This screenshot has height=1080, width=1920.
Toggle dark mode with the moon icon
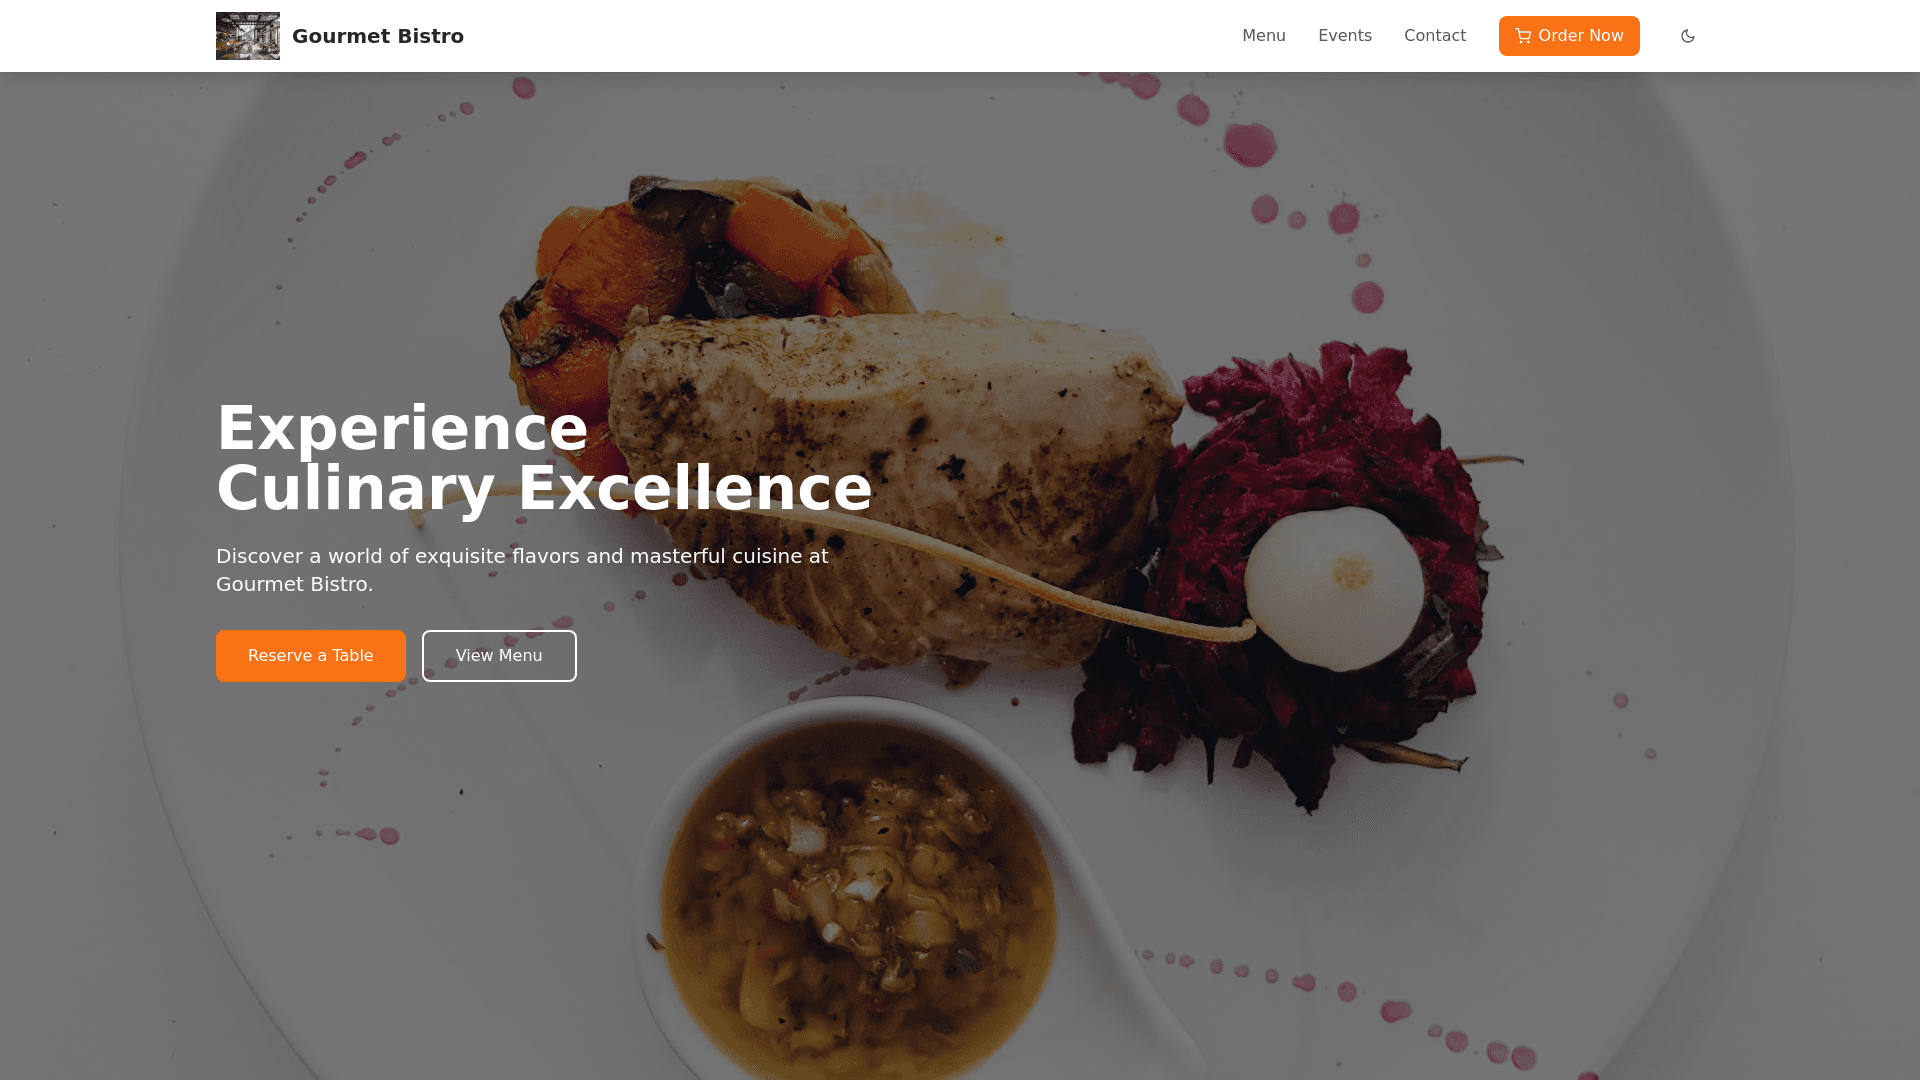click(1688, 36)
